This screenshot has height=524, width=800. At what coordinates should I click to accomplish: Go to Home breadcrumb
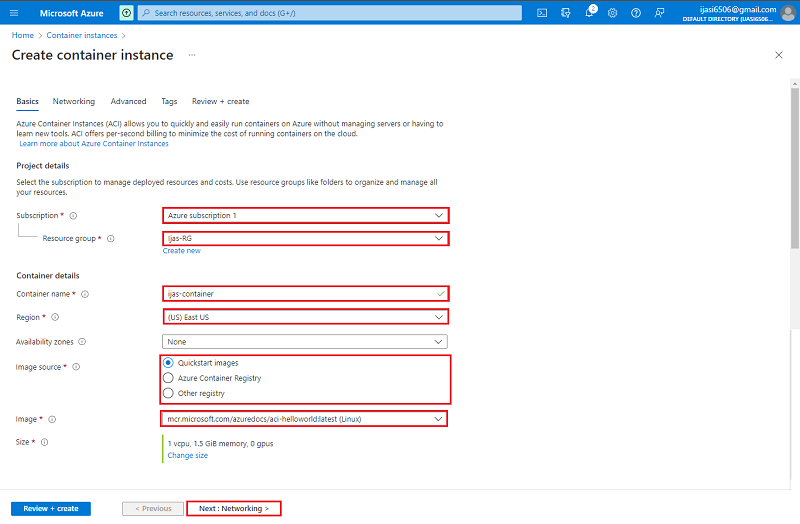coord(22,35)
